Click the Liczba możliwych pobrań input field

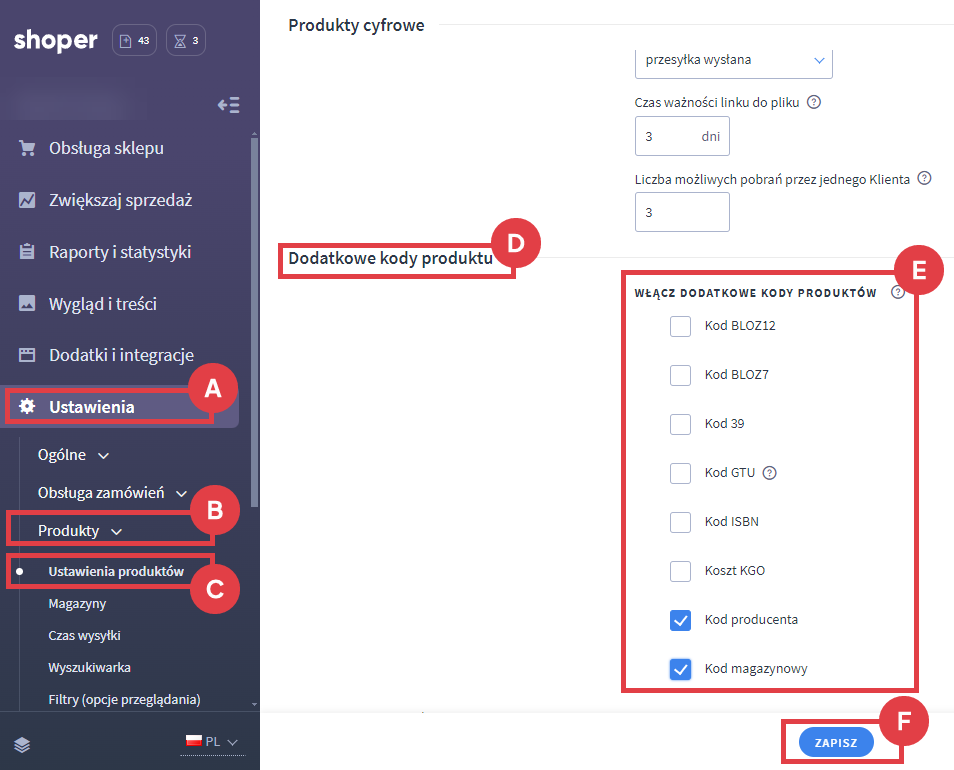(681, 213)
